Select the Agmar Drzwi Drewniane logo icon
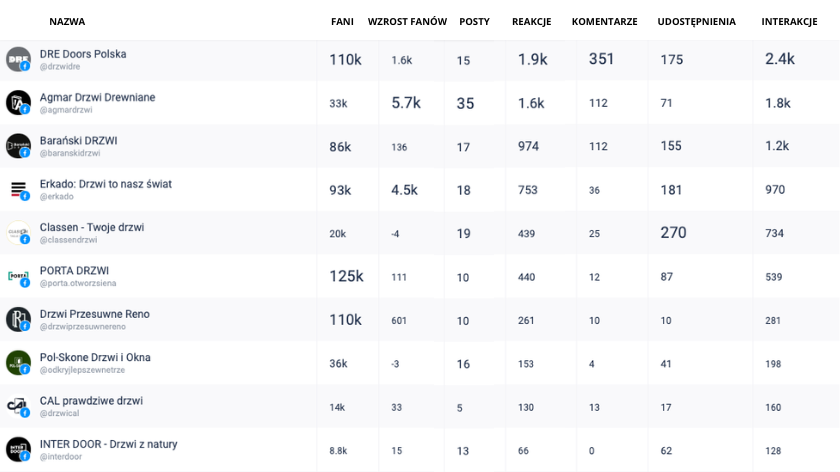This screenshot has width=840, height=472. 18,102
